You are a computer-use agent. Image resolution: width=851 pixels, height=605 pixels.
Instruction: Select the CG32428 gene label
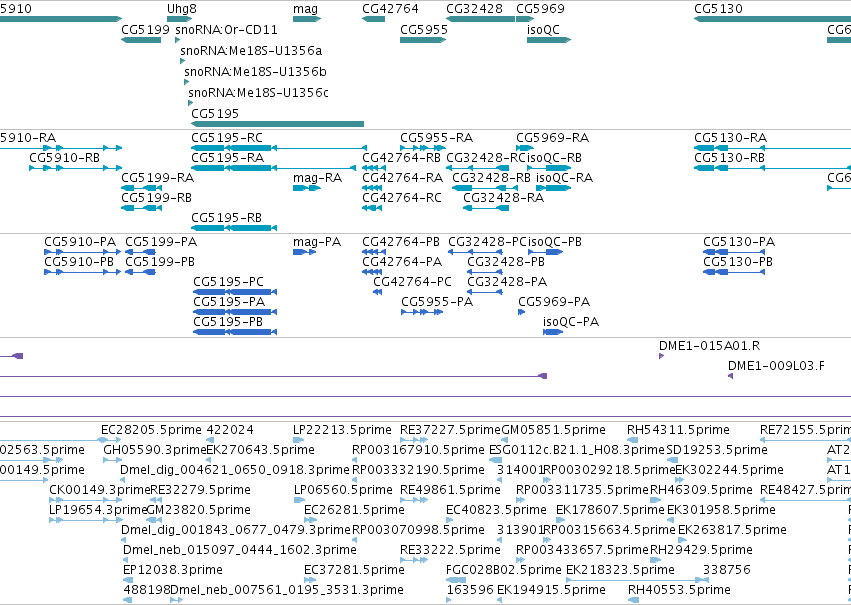tap(474, 9)
